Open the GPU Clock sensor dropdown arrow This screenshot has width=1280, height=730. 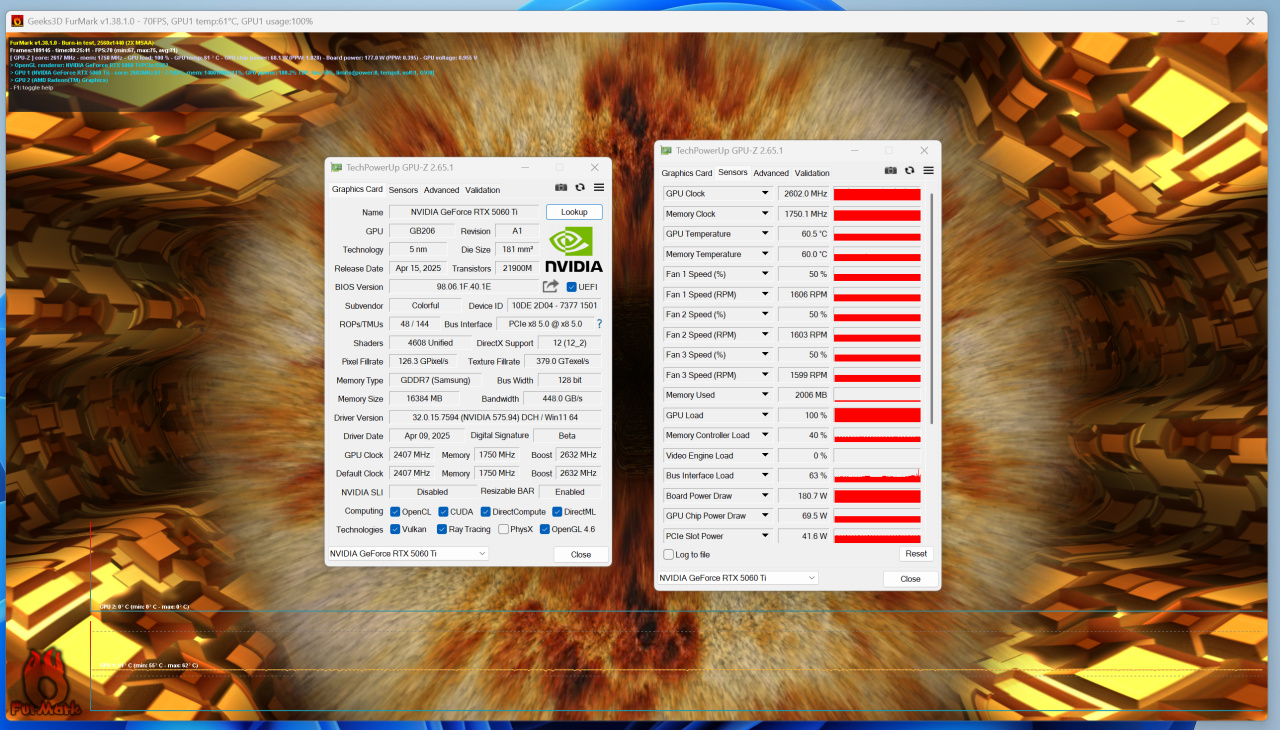pos(765,194)
